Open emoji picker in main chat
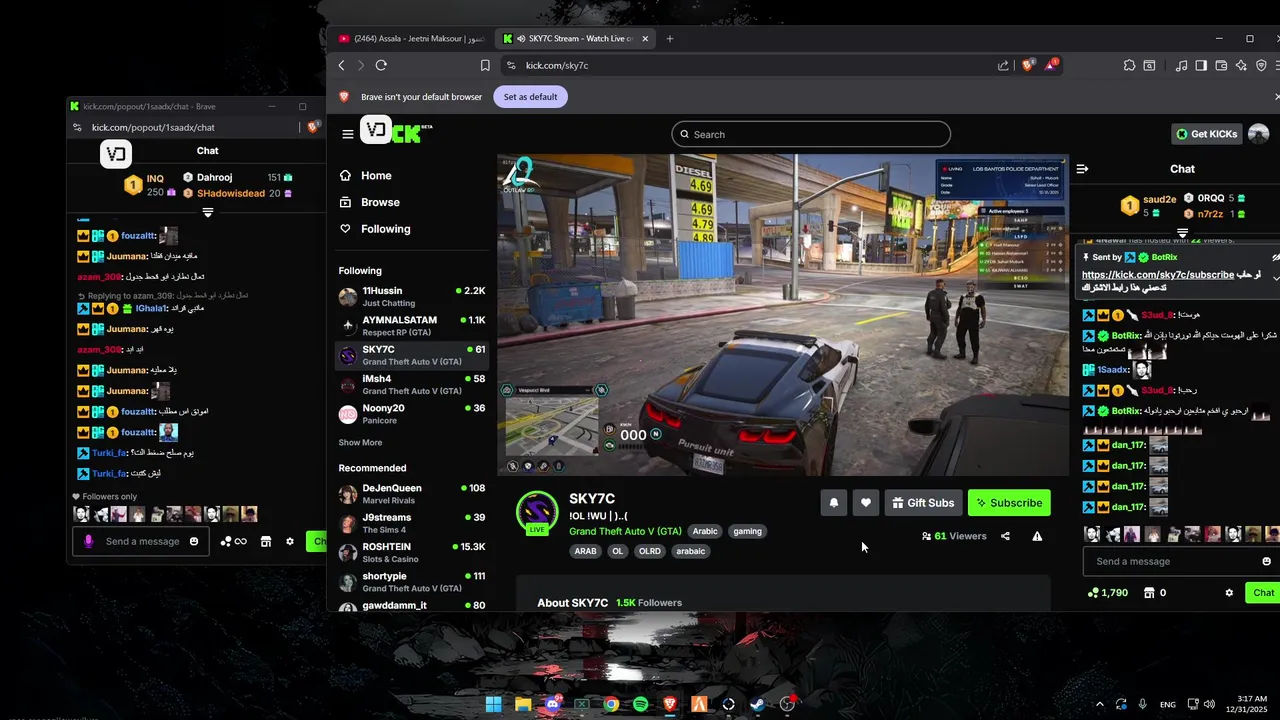This screenshot has width=1280, height=720. pyautogui.click(x=1266, y=561)
